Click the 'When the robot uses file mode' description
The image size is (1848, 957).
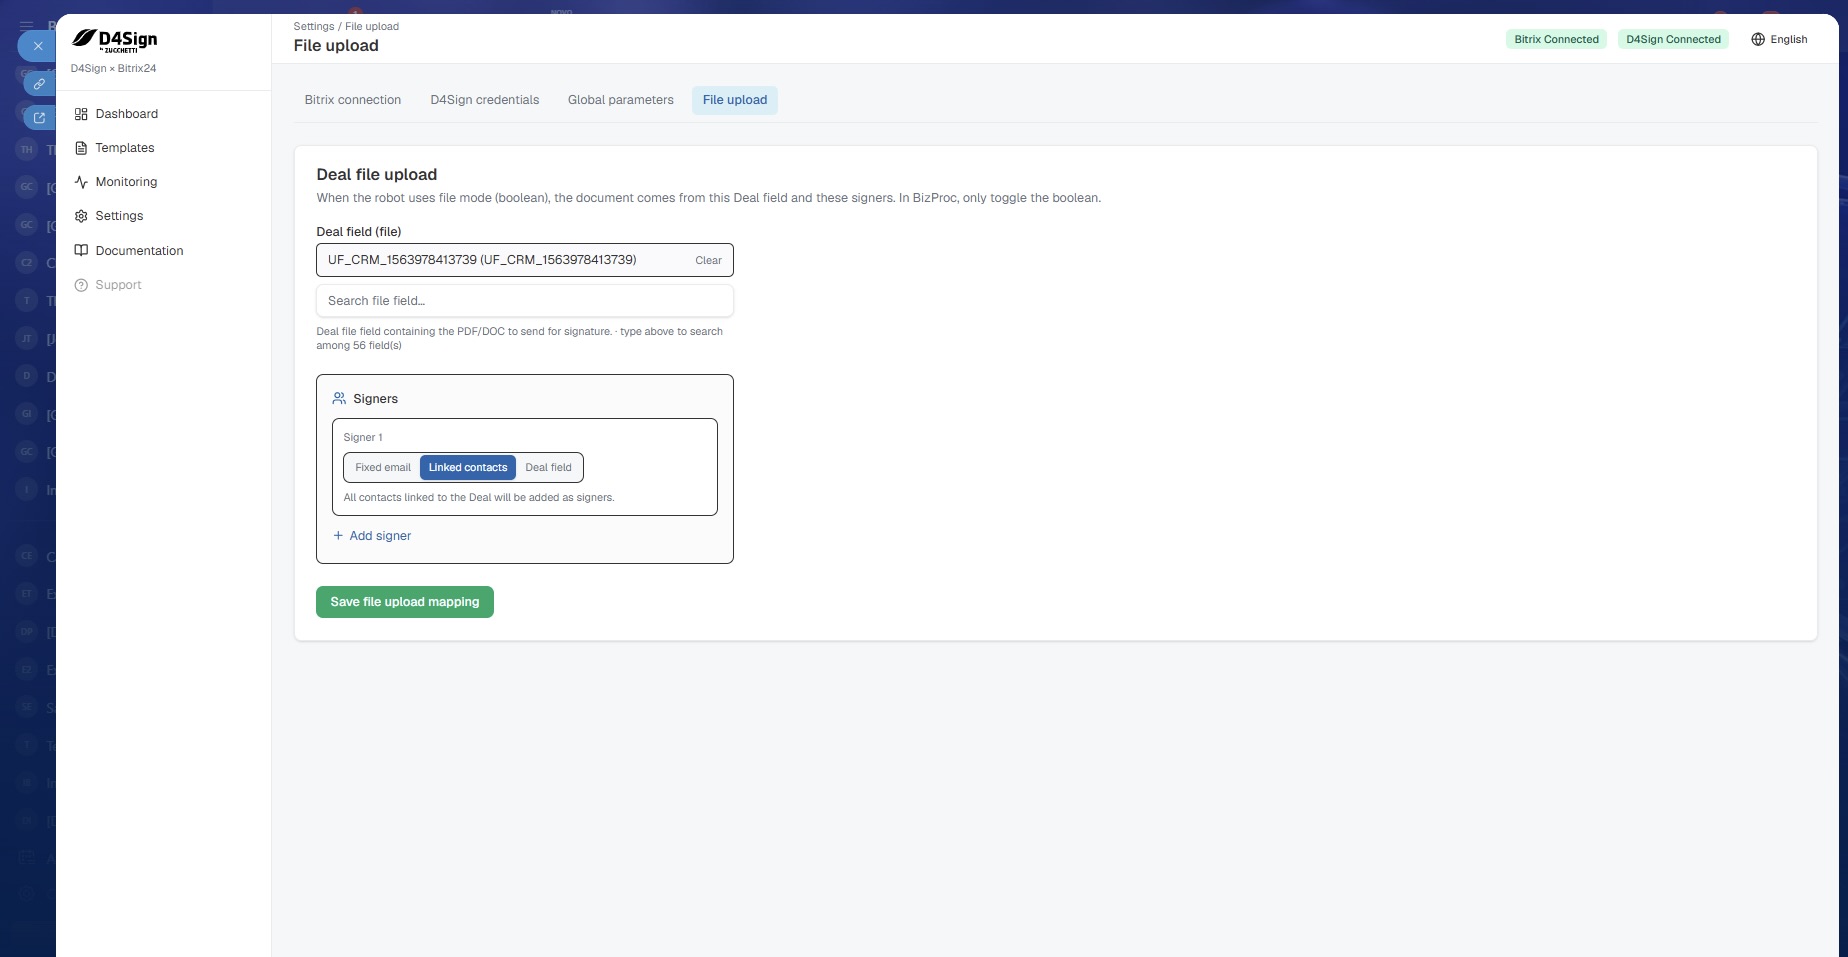coord(709,198)
